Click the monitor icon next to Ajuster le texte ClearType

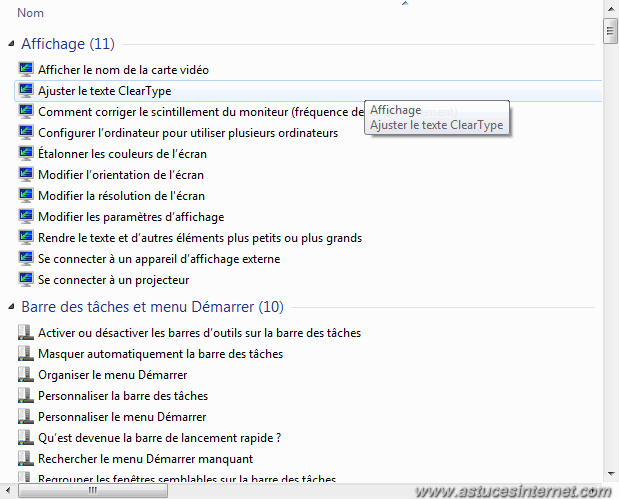(x=26, y=90)
